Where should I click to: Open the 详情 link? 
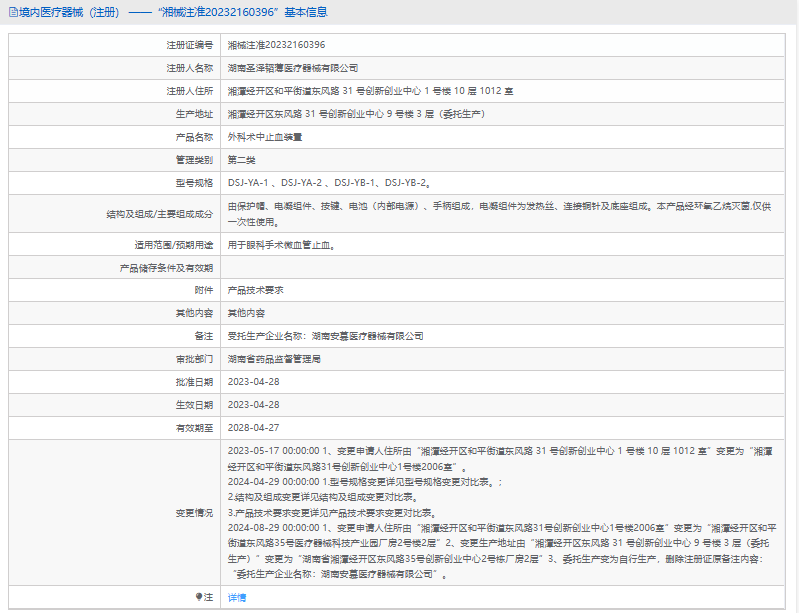237,597
